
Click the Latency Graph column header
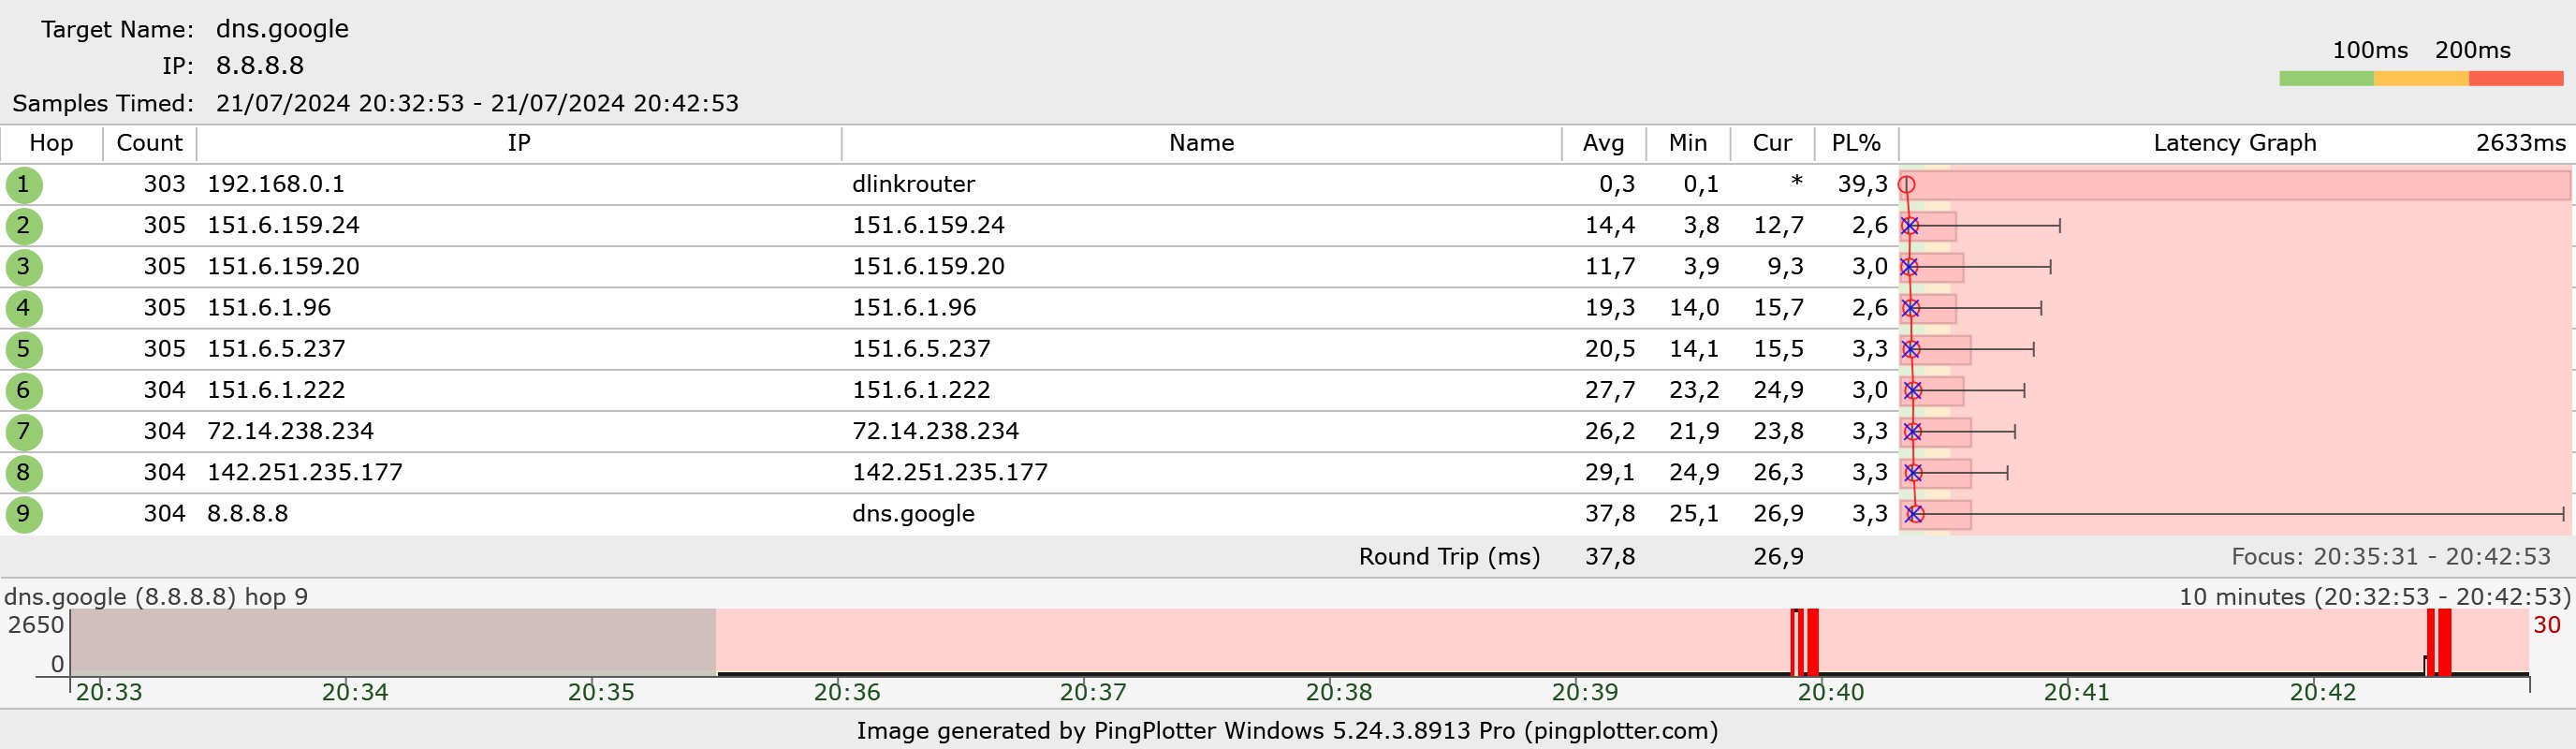coord(2235,143)
